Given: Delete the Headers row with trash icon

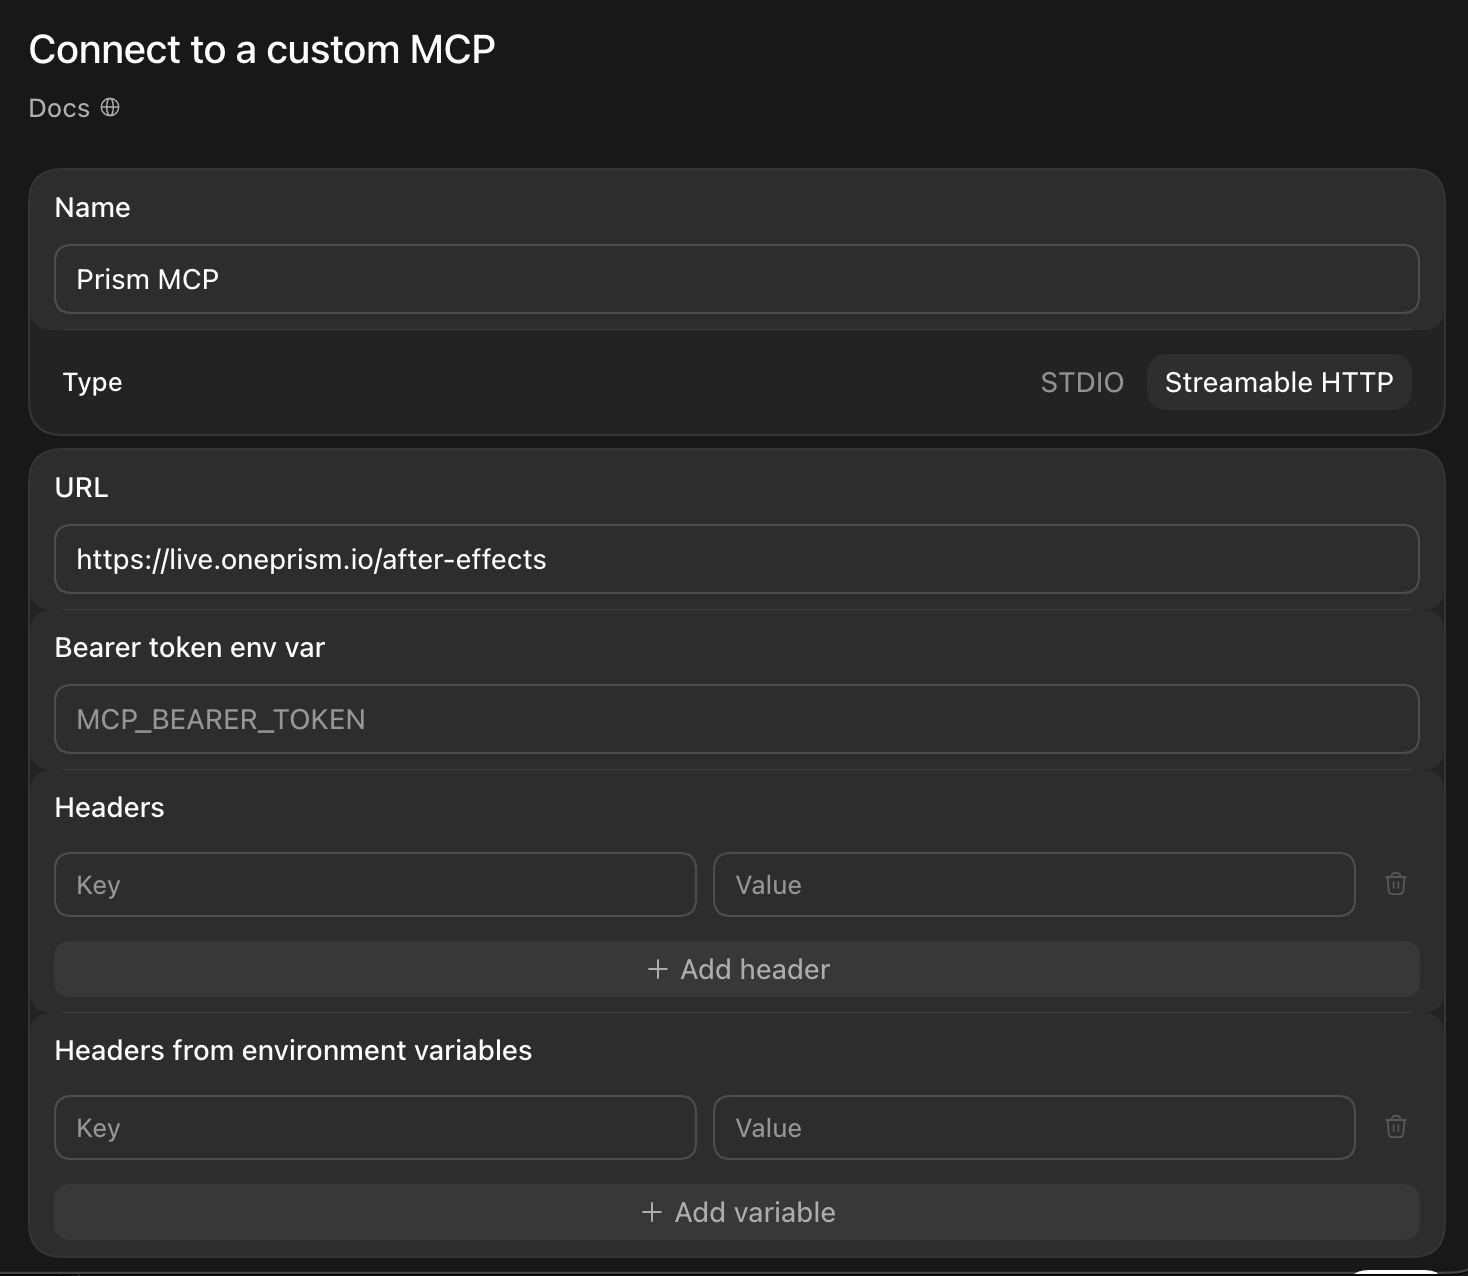Looking at the screenshot, I should 1396,884.
